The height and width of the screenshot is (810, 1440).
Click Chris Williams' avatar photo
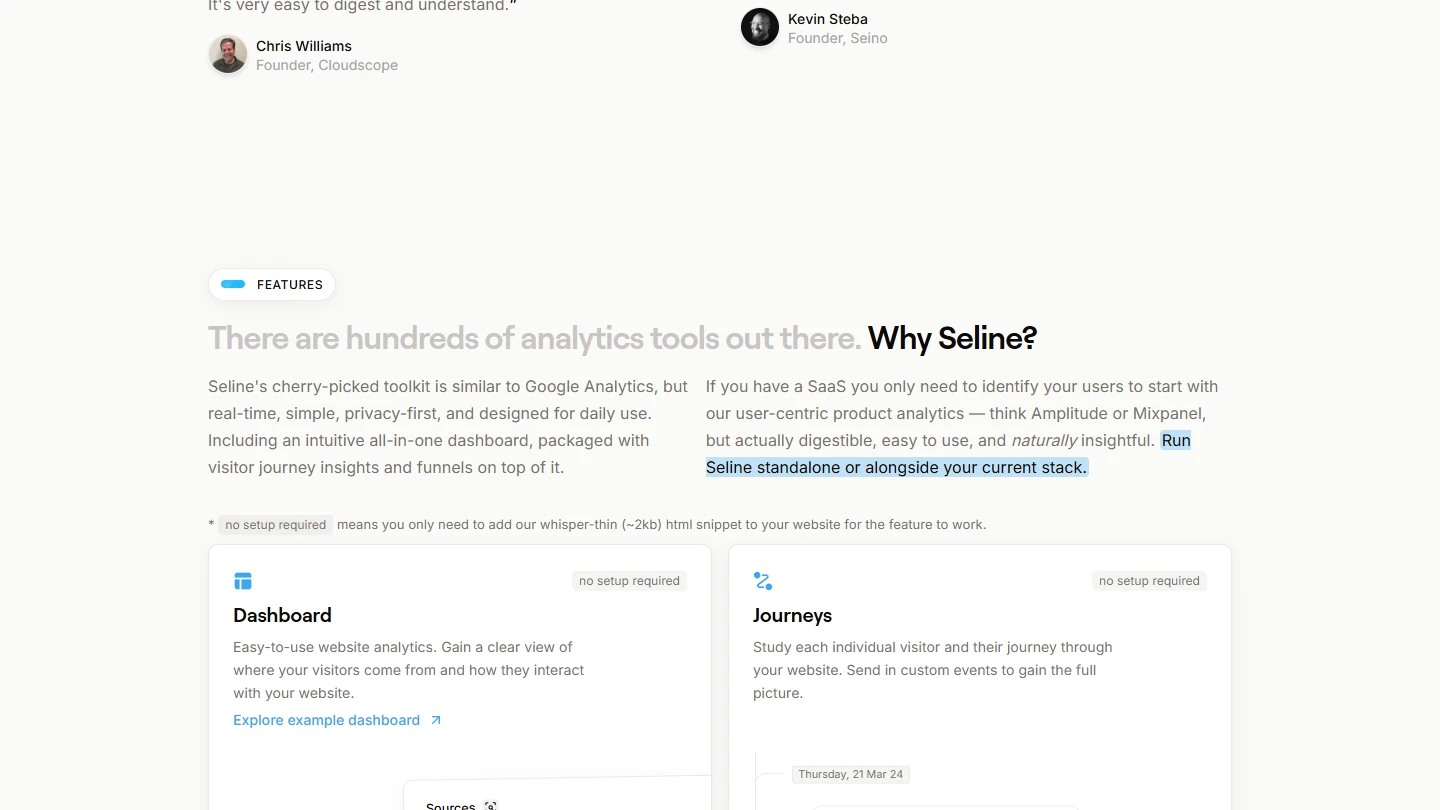(x=228, y=54)
